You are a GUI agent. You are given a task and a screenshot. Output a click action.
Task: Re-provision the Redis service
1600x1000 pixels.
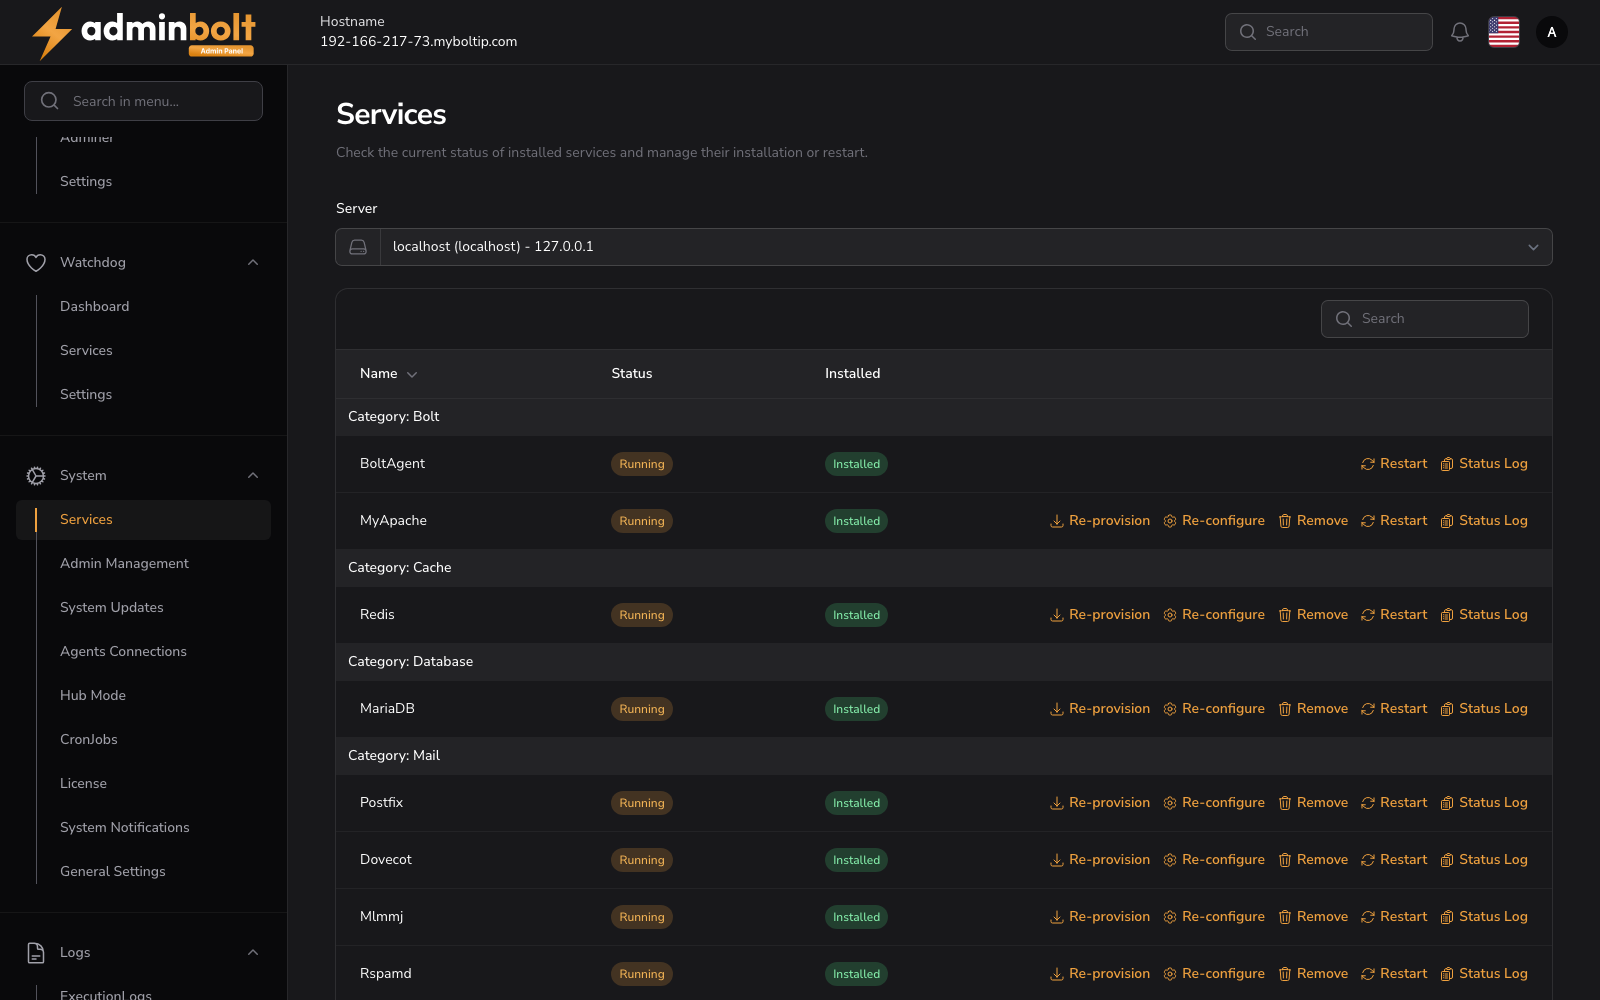1100,615
